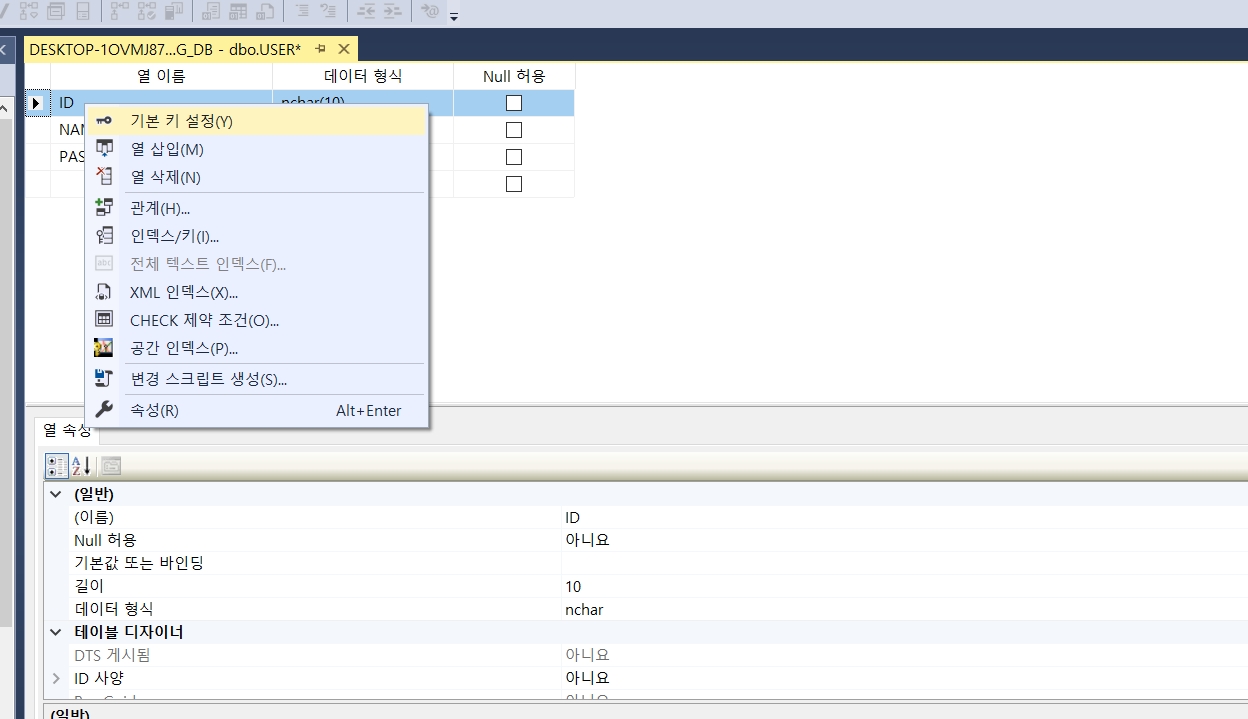Click the left-pointing outdent toolbar icon
Image resolution: width=1248 pixels, height=719 pixels.
tap(367, 11)
